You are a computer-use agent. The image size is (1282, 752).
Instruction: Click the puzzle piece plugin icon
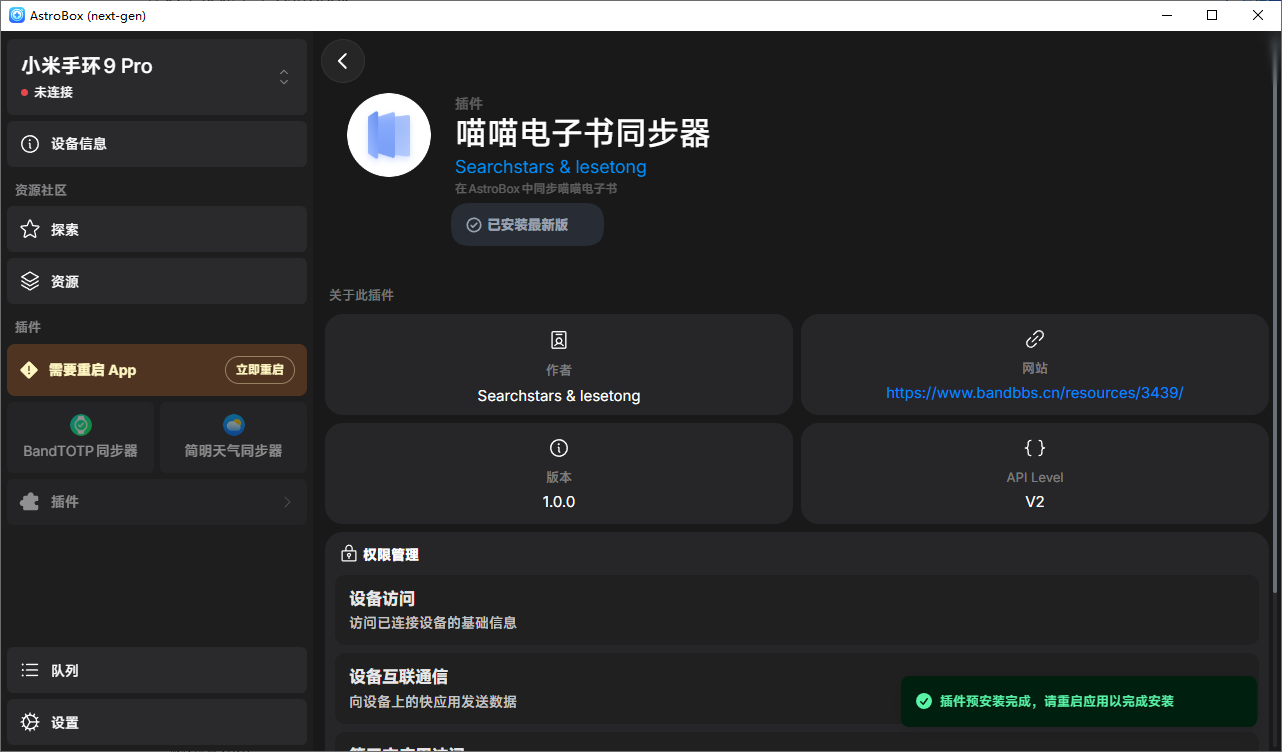30,502
